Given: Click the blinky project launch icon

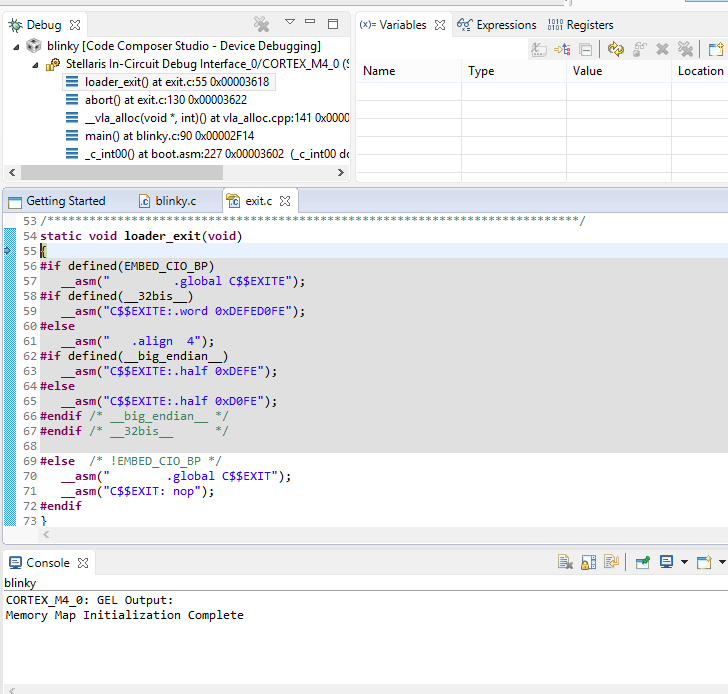Looking at the screenshot, I should (x=33, y=46).
